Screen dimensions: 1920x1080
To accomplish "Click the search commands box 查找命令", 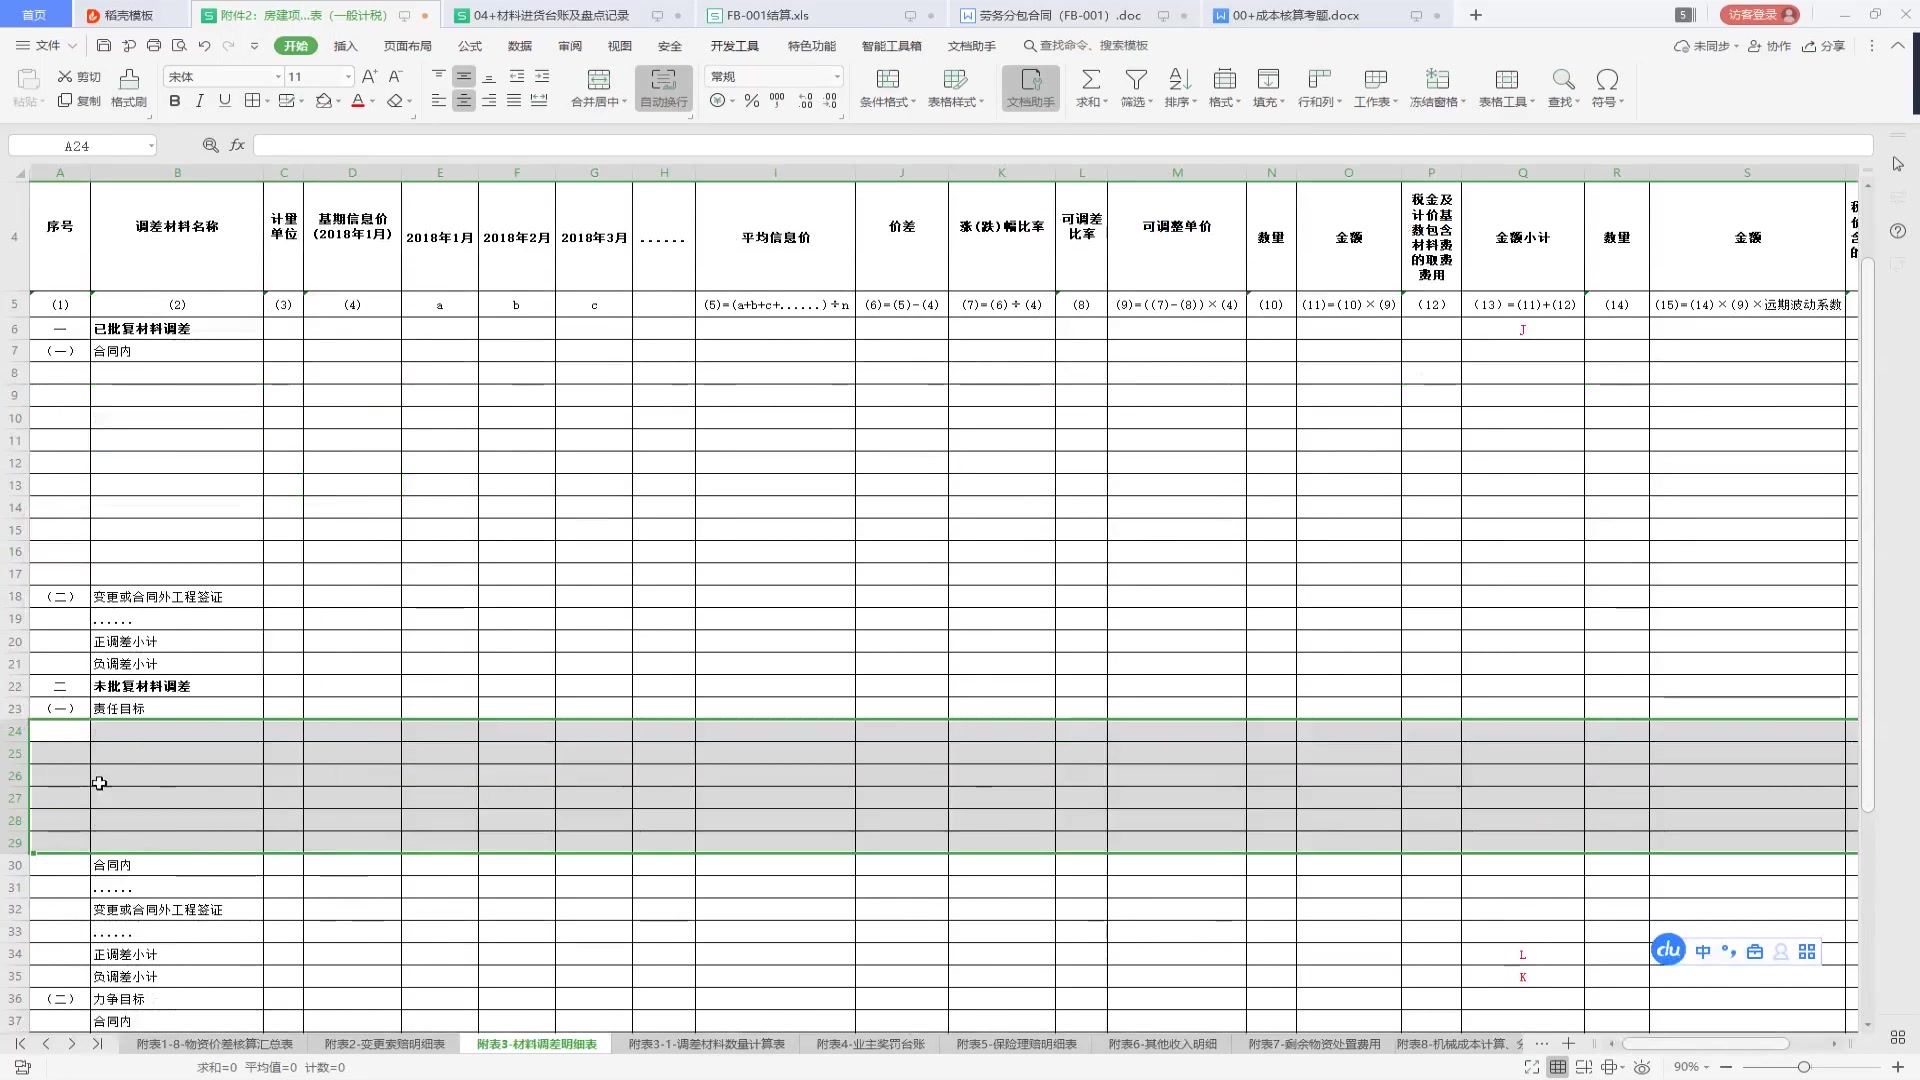I will pos(1086,46).
